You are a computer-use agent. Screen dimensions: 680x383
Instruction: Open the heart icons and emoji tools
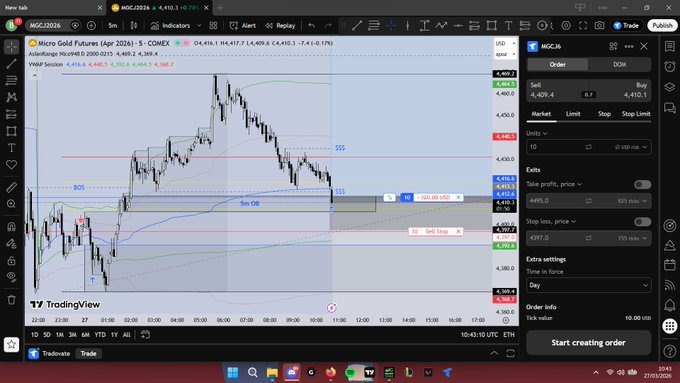point(12,165)
